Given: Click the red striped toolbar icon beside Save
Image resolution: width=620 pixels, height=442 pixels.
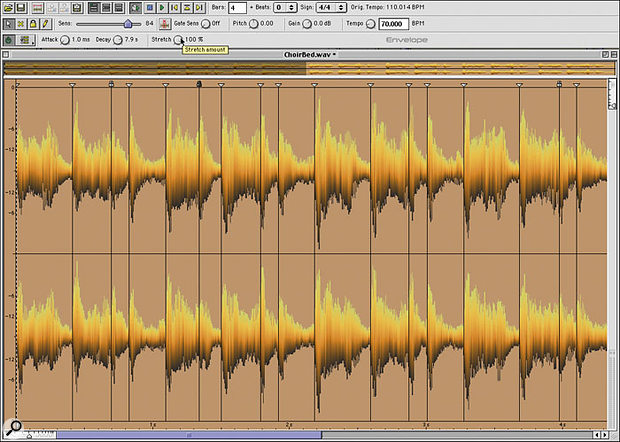Looking at the screenshot, I should [x=38, y=8].
